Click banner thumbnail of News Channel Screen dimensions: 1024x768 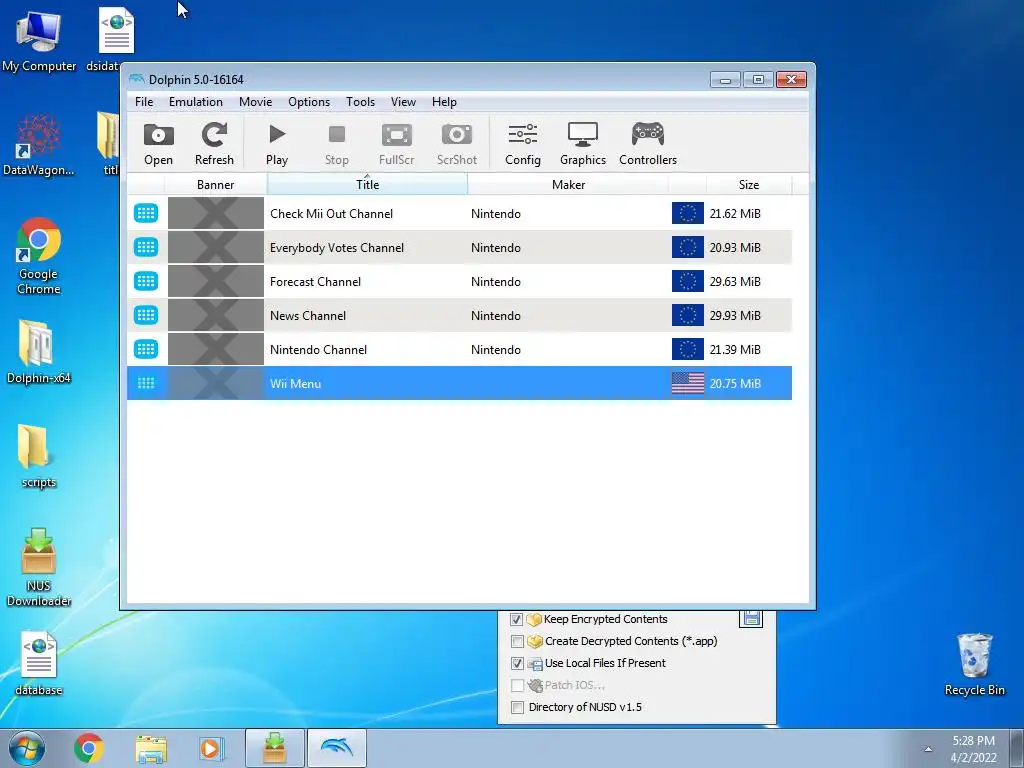point(216,315)
